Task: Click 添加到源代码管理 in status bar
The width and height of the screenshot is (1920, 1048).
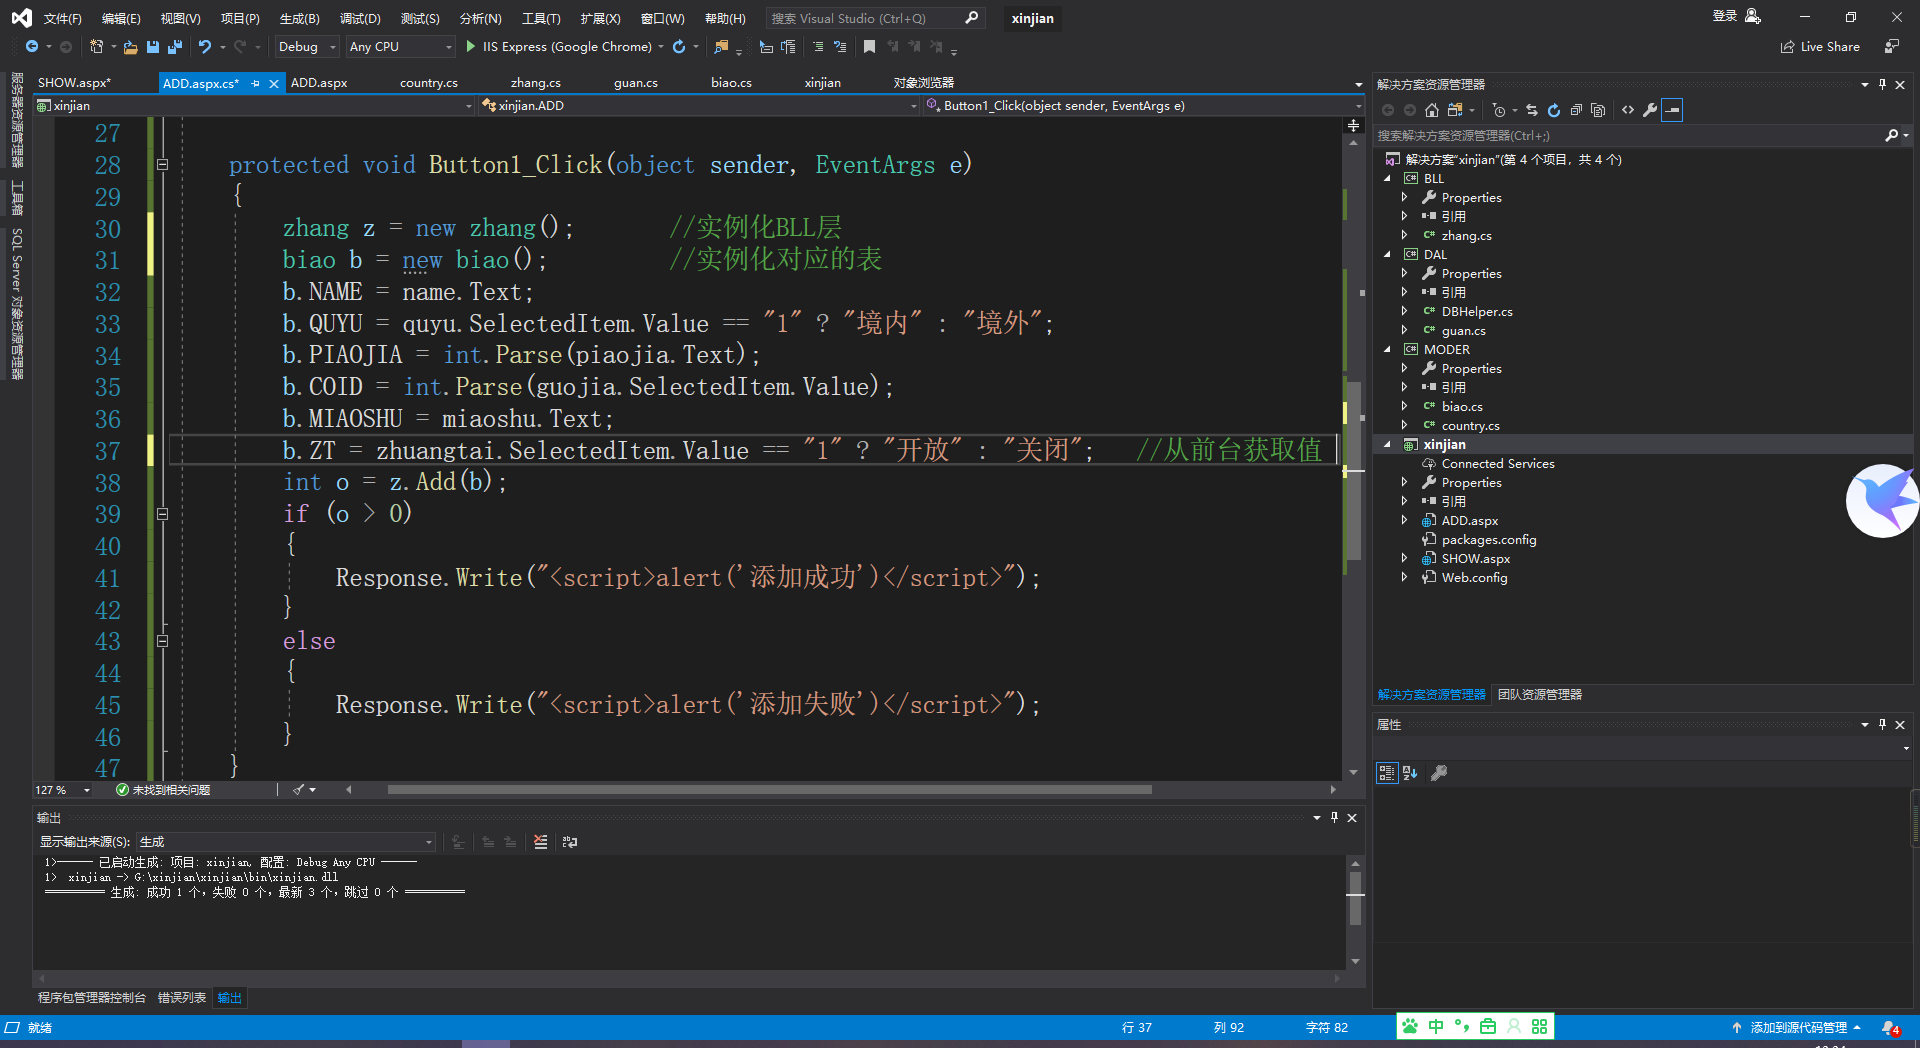Action: (x=1797, y=1027)
